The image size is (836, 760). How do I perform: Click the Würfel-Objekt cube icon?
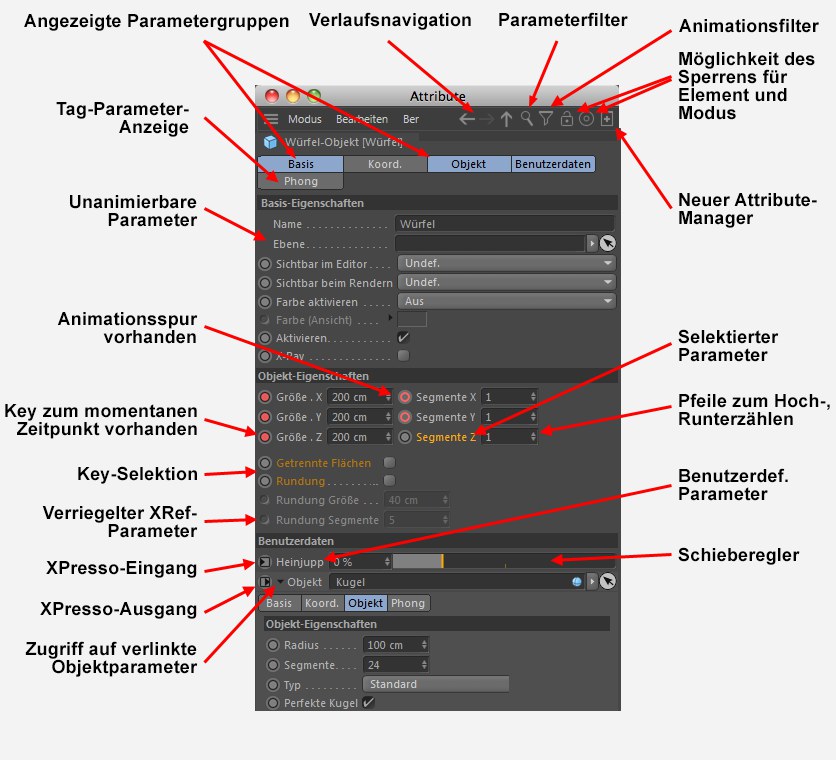[x=270, y=142]
